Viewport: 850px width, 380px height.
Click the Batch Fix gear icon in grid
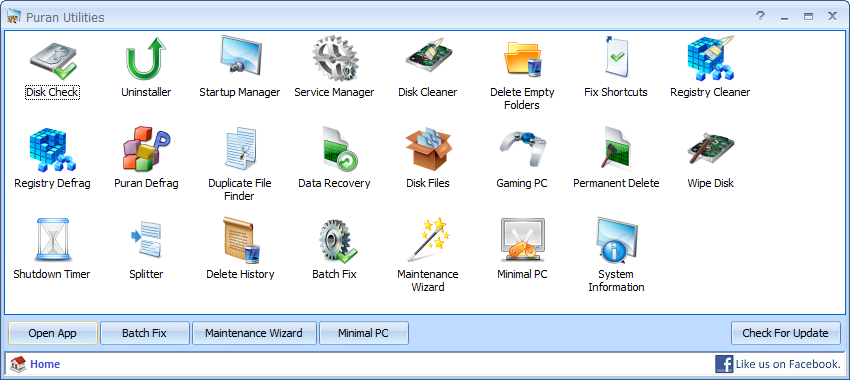coord(337,240)
